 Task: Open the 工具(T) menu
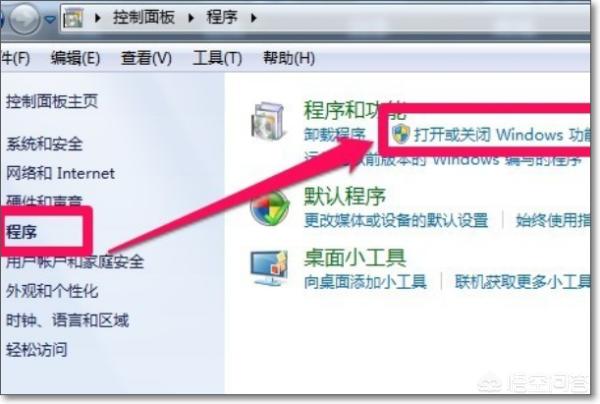(x=217, y=58)
